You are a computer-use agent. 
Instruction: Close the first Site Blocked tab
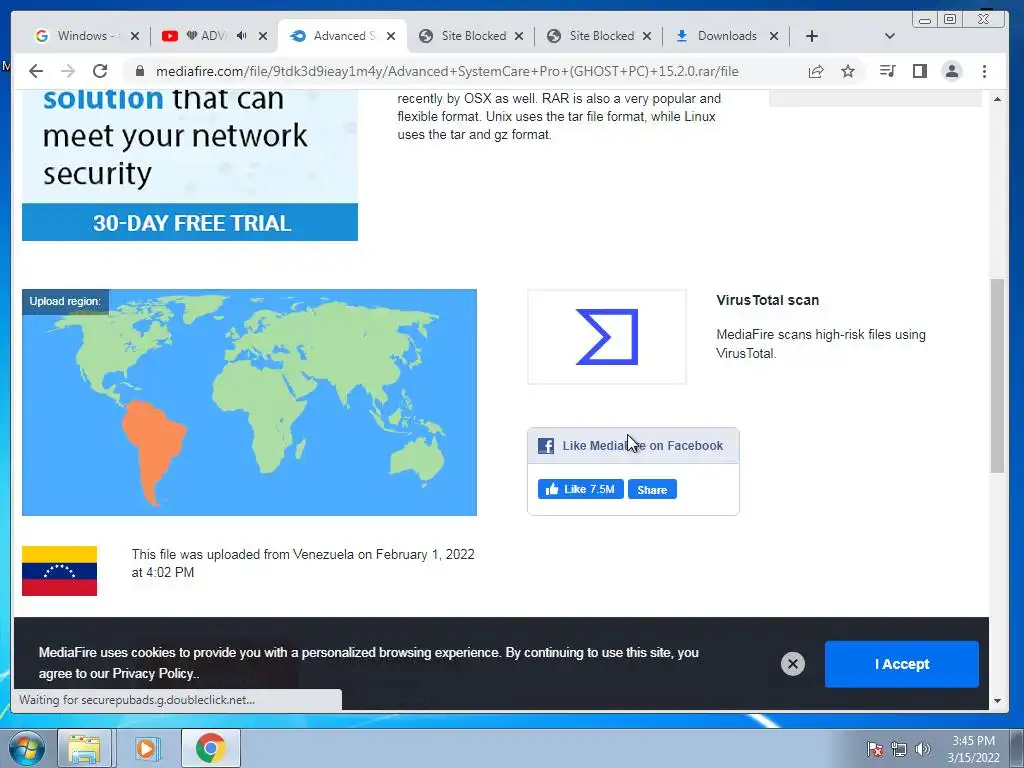point(519,36)
